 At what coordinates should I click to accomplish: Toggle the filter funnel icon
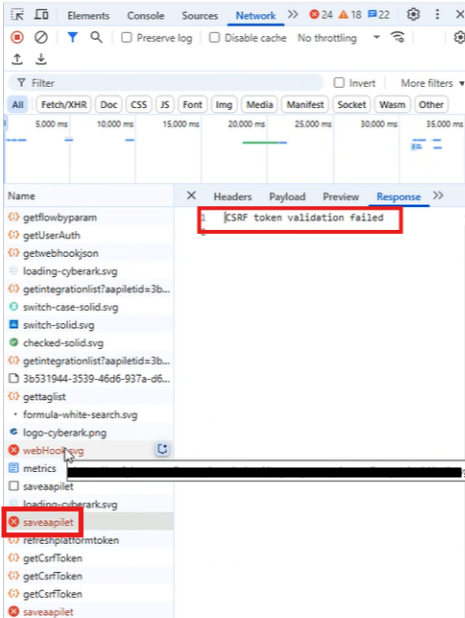[x=72, y=37]
